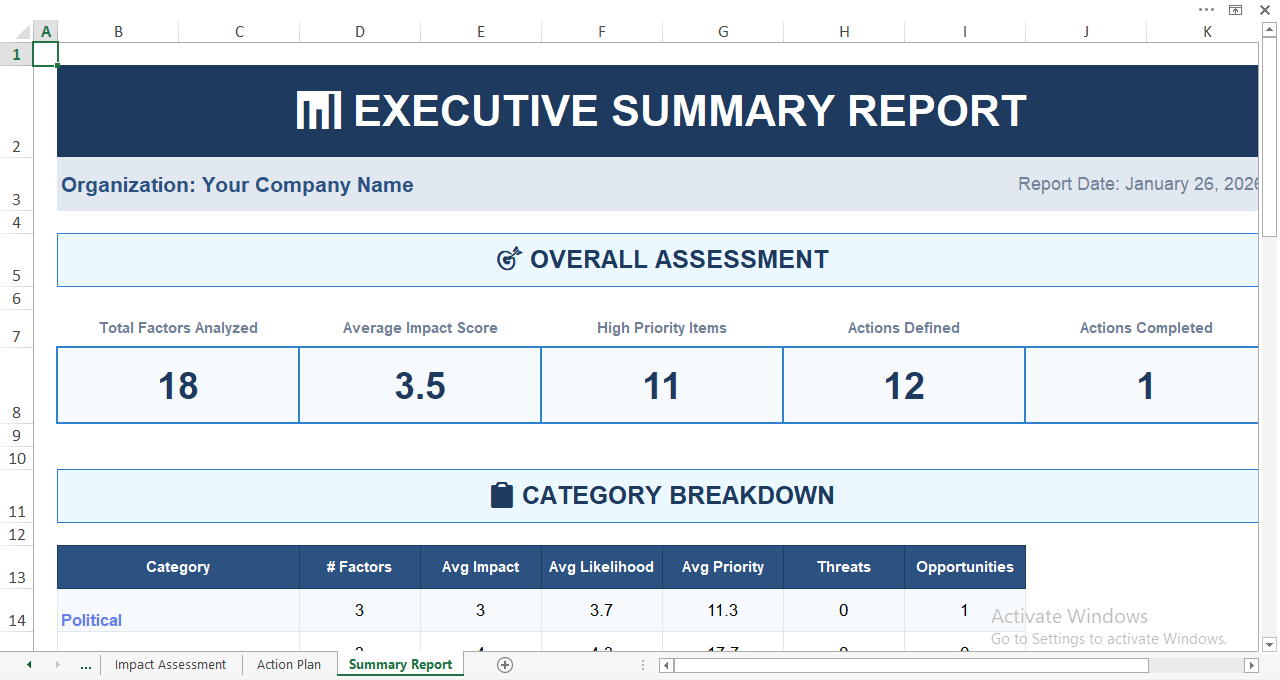Viewport: 1280px width, 680px height.
Task: Click the Avg Priority table header
Action: 723,567
